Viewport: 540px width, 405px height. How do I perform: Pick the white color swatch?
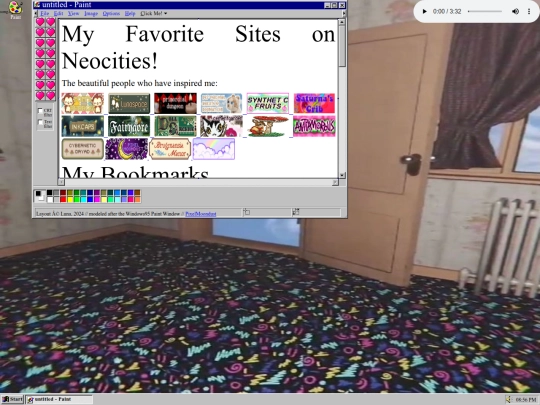click(x=50, y=199)
